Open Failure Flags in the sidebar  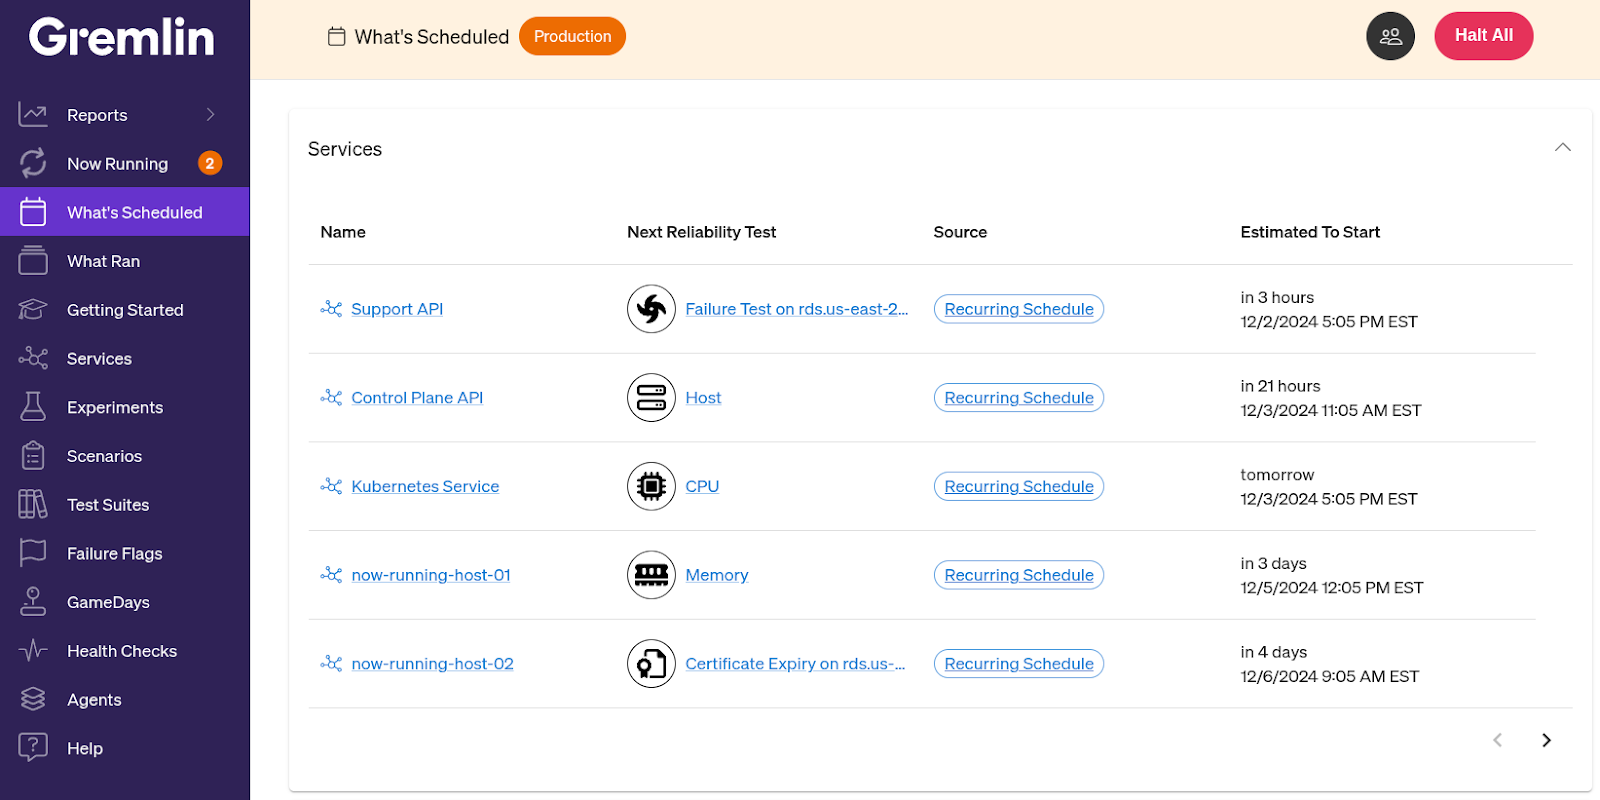125,553
